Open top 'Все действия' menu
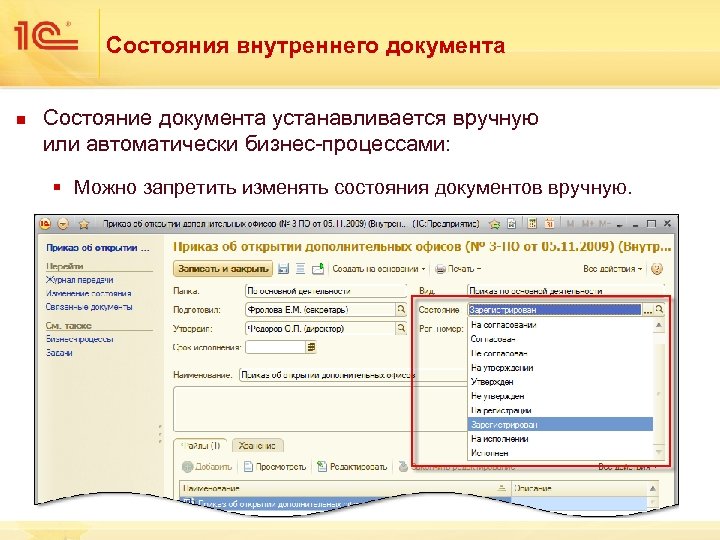Screen dimensions: 720x540 613,269
